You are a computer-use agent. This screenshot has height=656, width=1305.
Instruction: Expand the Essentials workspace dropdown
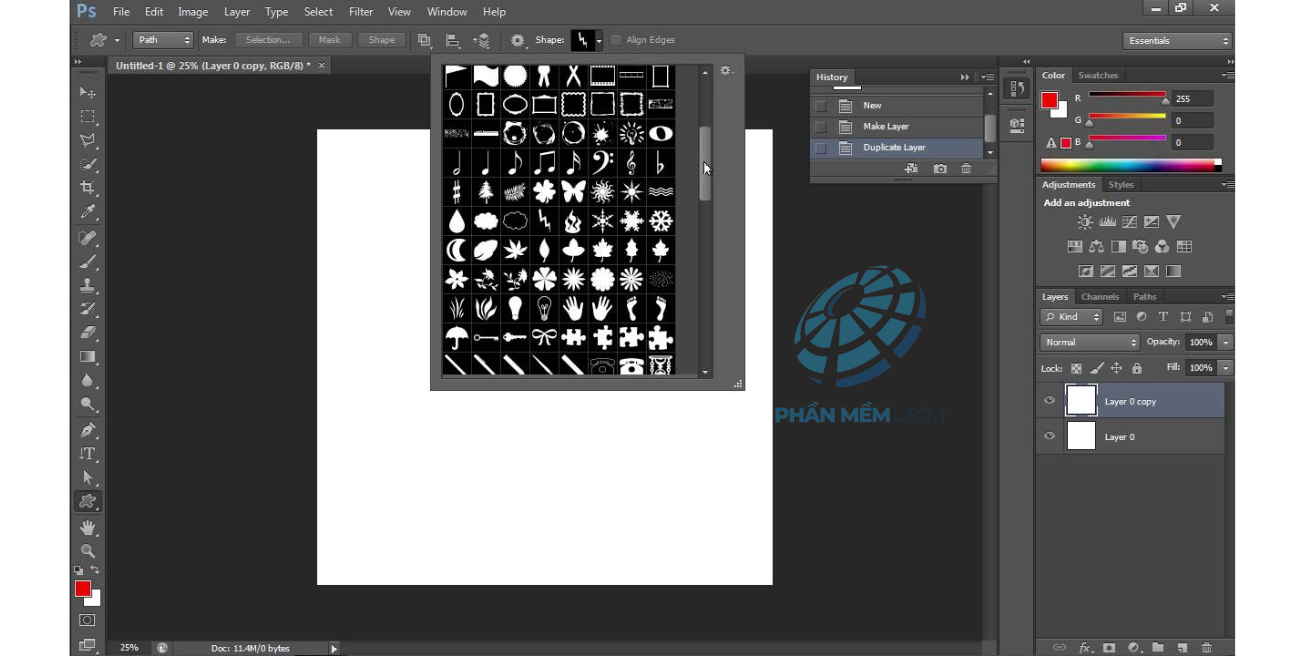point(1177,41)
